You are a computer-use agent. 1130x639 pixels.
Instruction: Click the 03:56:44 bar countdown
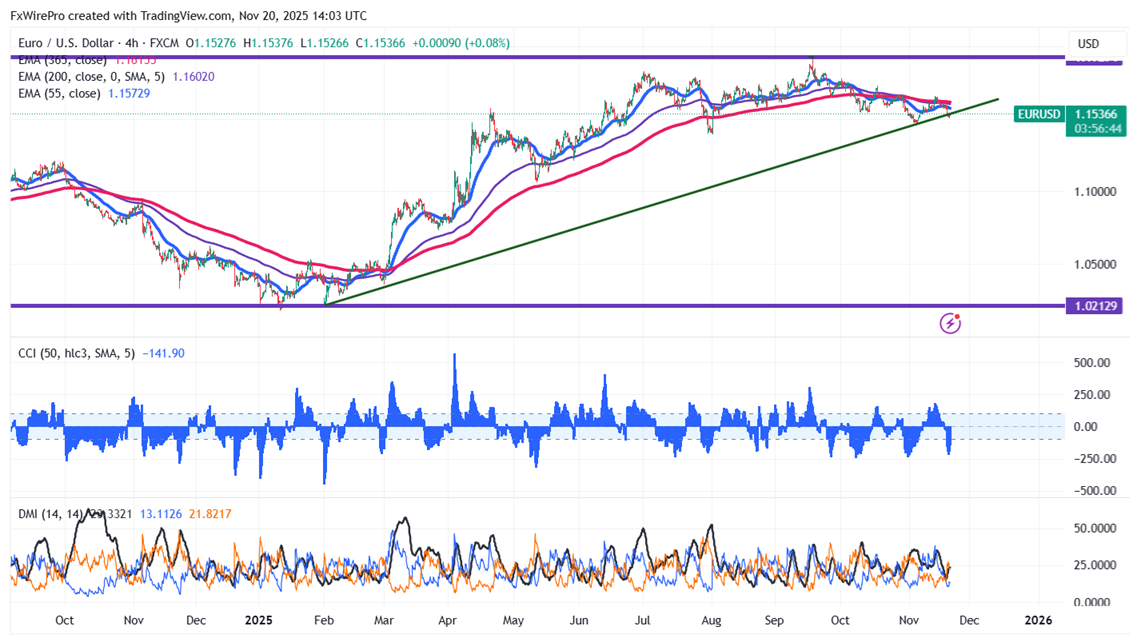tap(1098, 129)
